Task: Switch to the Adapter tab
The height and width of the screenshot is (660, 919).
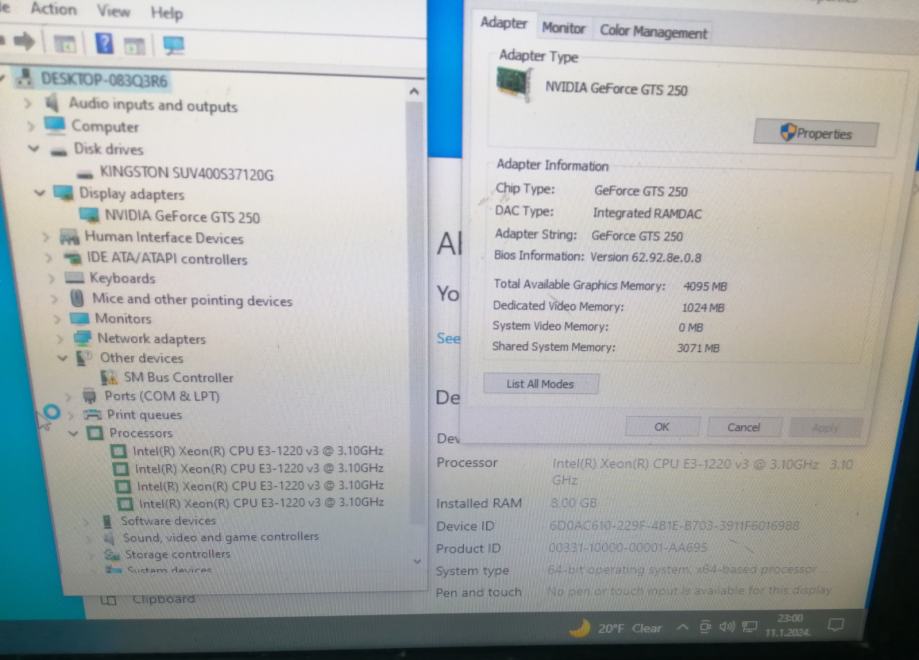Action: [x=503, y=23]
